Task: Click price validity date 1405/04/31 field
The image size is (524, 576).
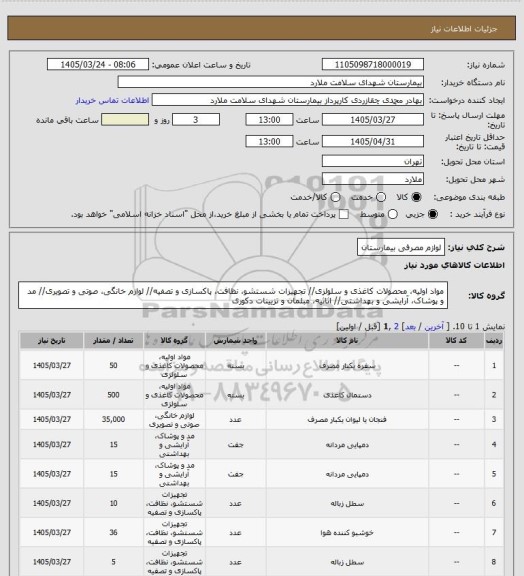Action: click(373, 141)
